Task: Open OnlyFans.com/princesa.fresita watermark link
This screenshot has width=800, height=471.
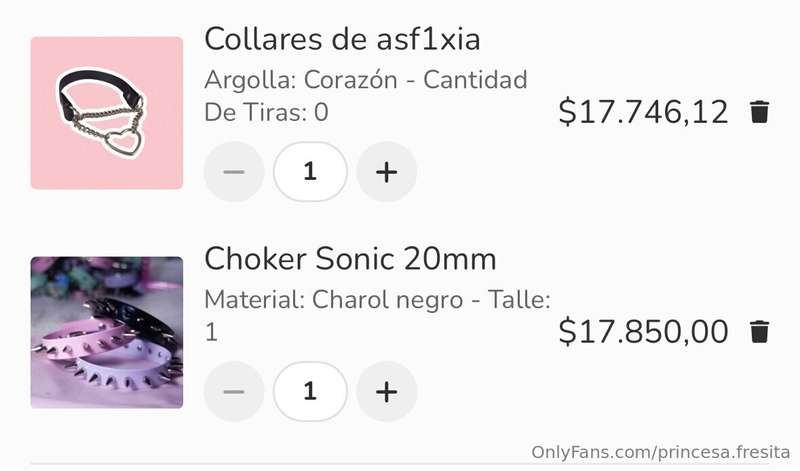Action: [660, 452]
